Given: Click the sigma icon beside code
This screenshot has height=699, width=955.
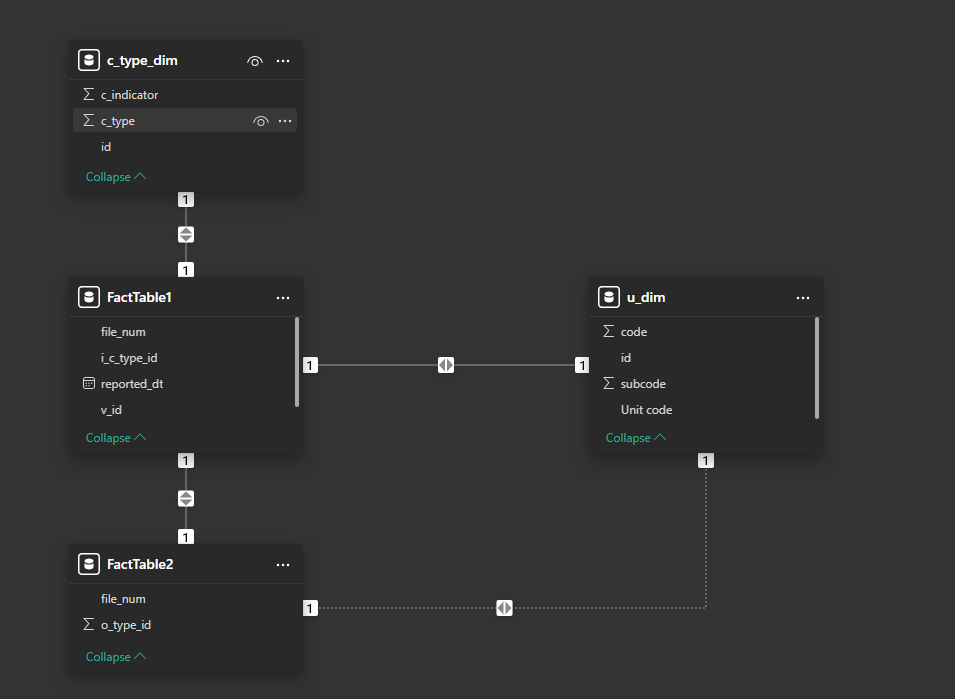Looking at the screenshot, I should (x=608, y=331).
